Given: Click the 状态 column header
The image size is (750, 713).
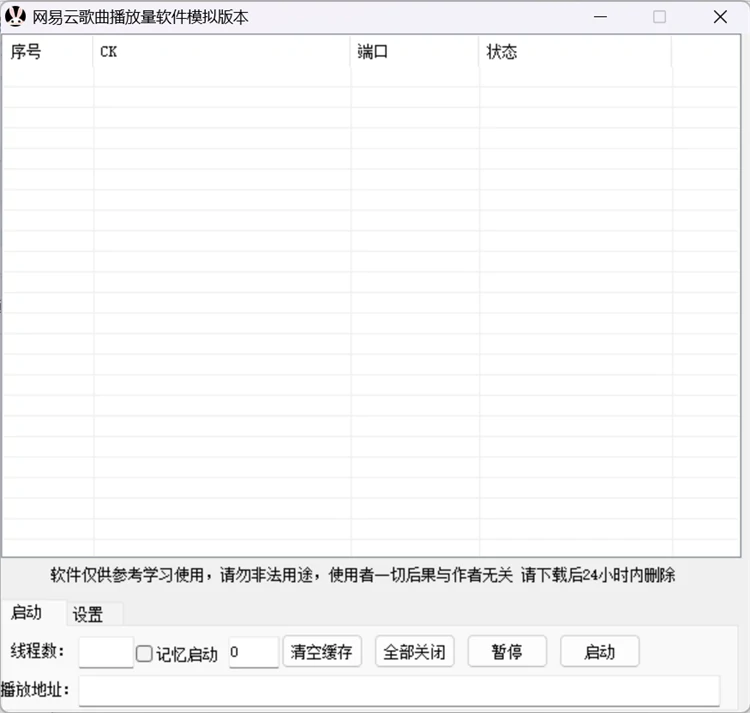Looking at the screenshot, I should [x=575, y=51].
